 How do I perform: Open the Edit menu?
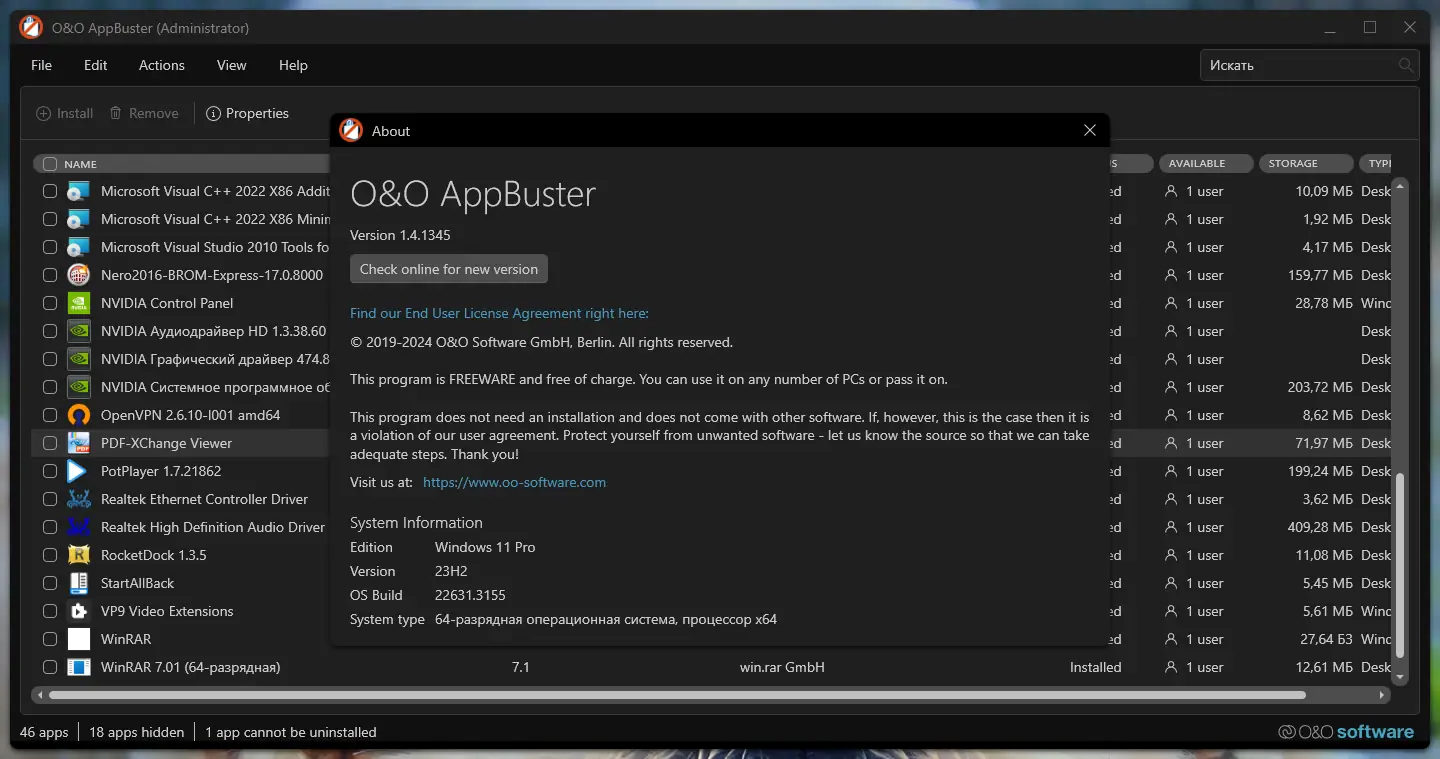tap(96, 65)
